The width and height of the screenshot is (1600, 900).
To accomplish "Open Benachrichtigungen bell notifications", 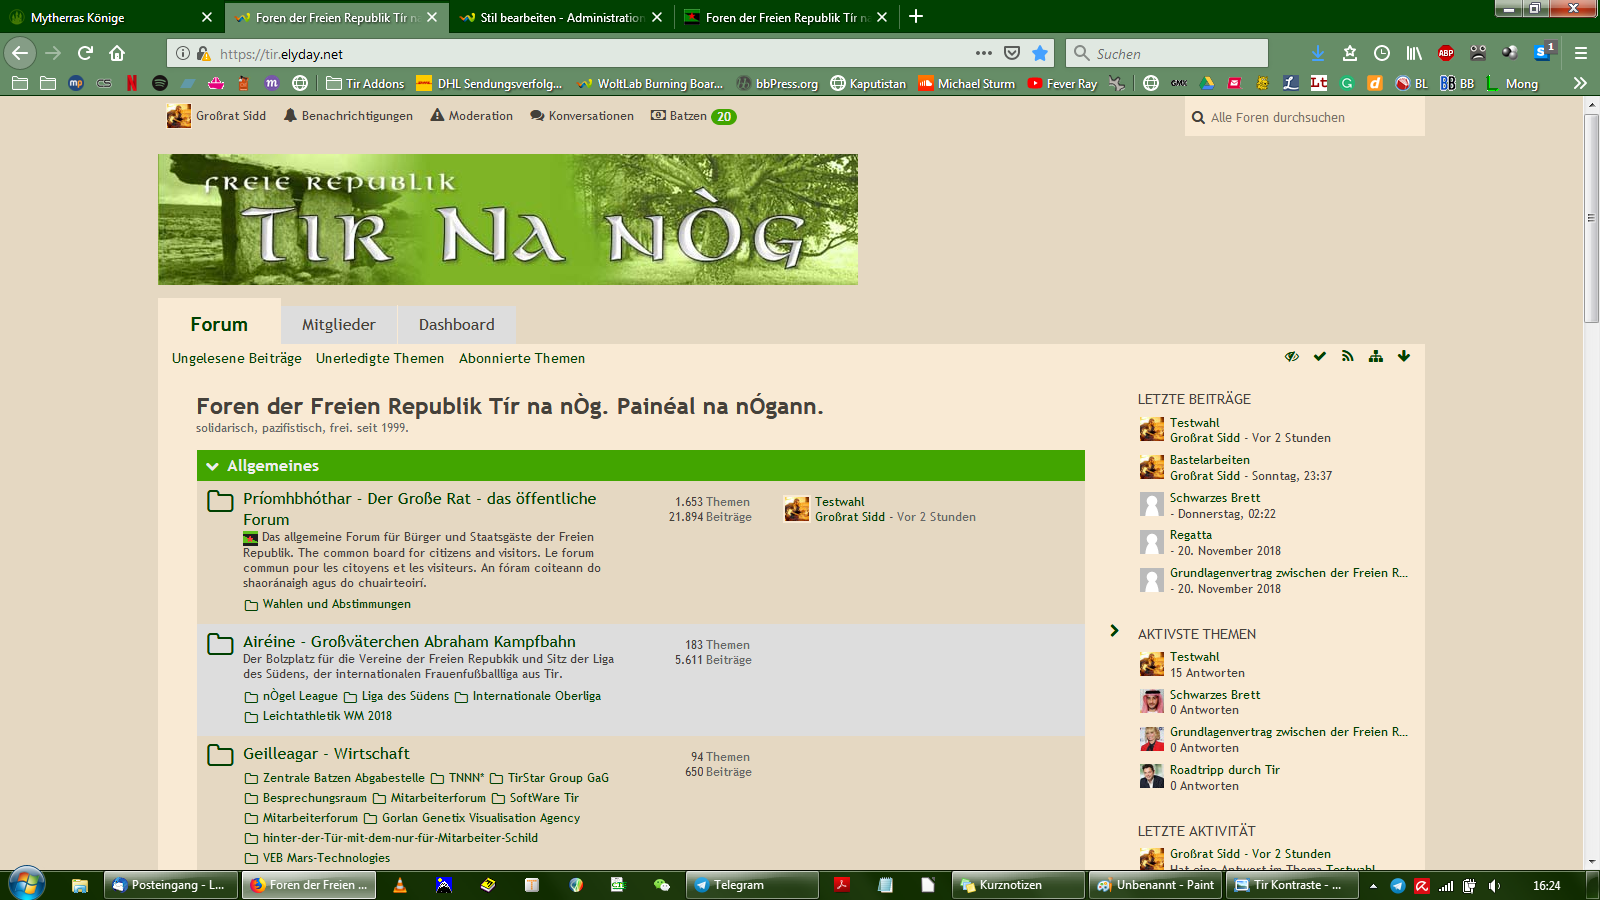I will pos(348,116).
